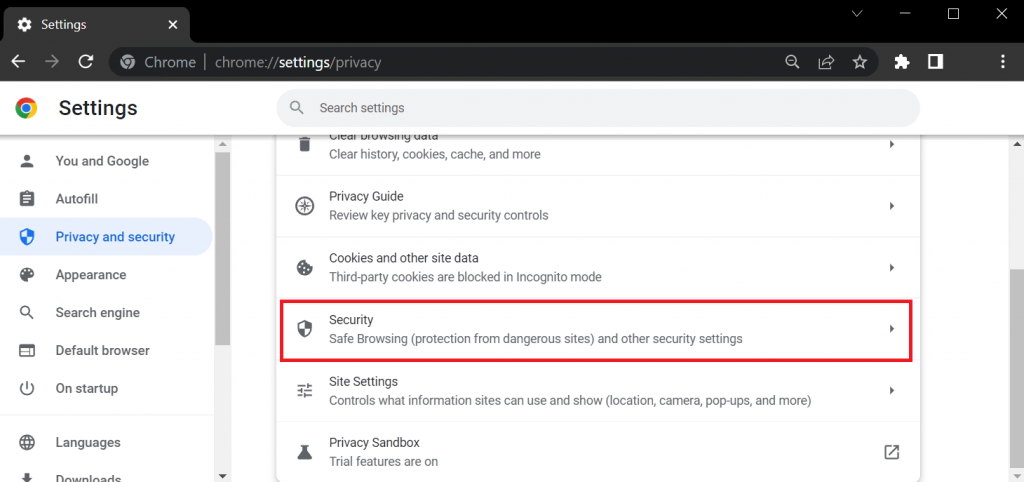Image resolution: width=1024 pixels, height=482 pixels.
Task: Click the zoom magnifier icon in address bar
Action: click(792, 62)
